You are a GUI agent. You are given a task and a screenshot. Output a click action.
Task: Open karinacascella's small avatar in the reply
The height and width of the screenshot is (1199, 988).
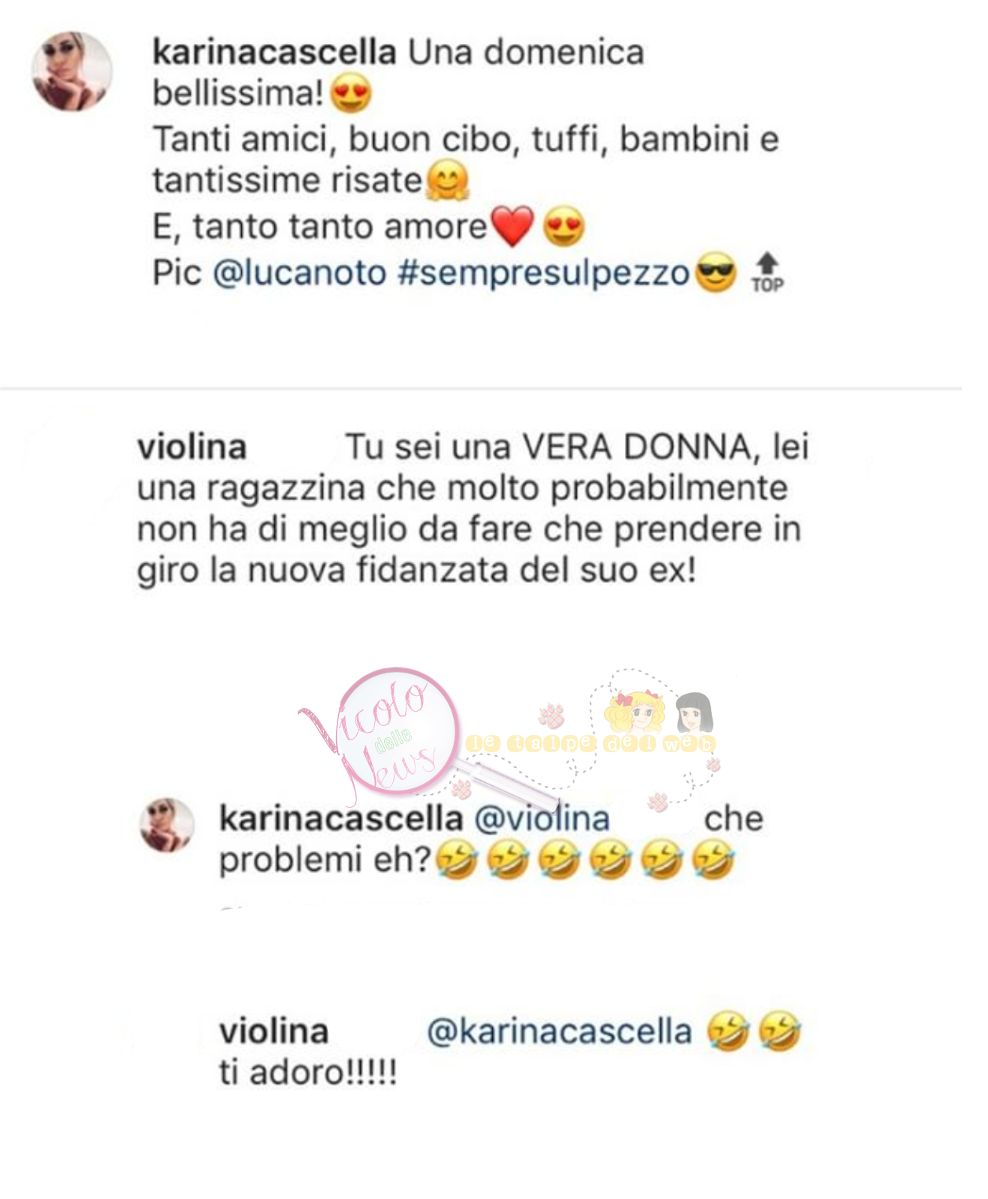[167, 825]
